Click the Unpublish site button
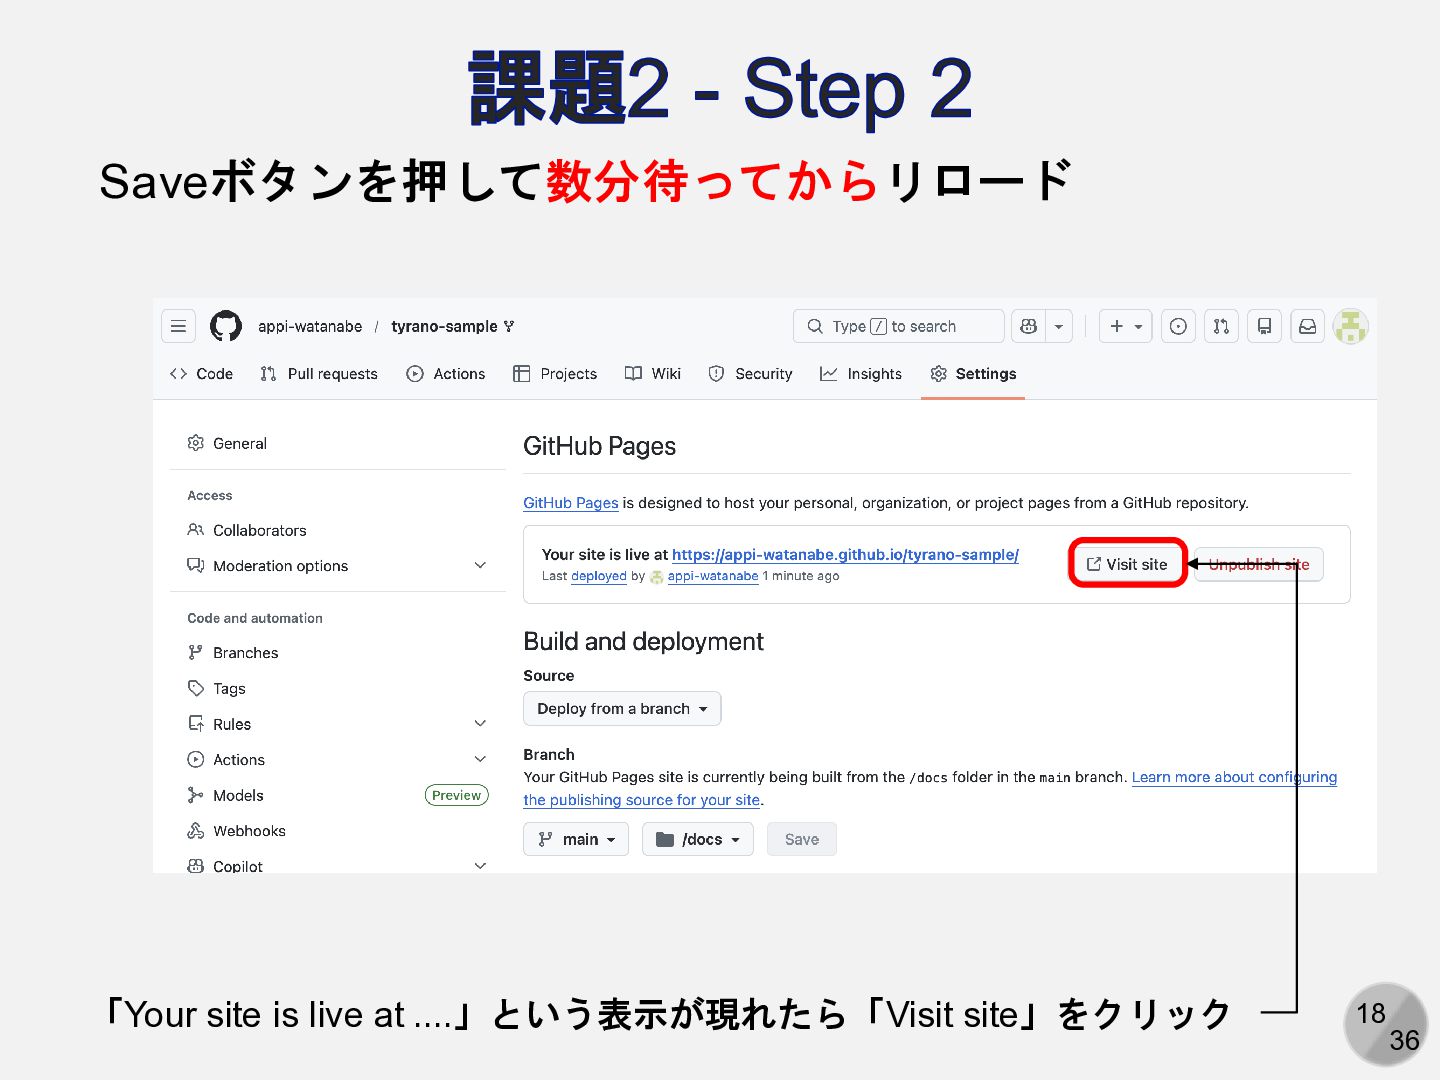The height and width of the screenshot is (1080, 1440). 1259,564
